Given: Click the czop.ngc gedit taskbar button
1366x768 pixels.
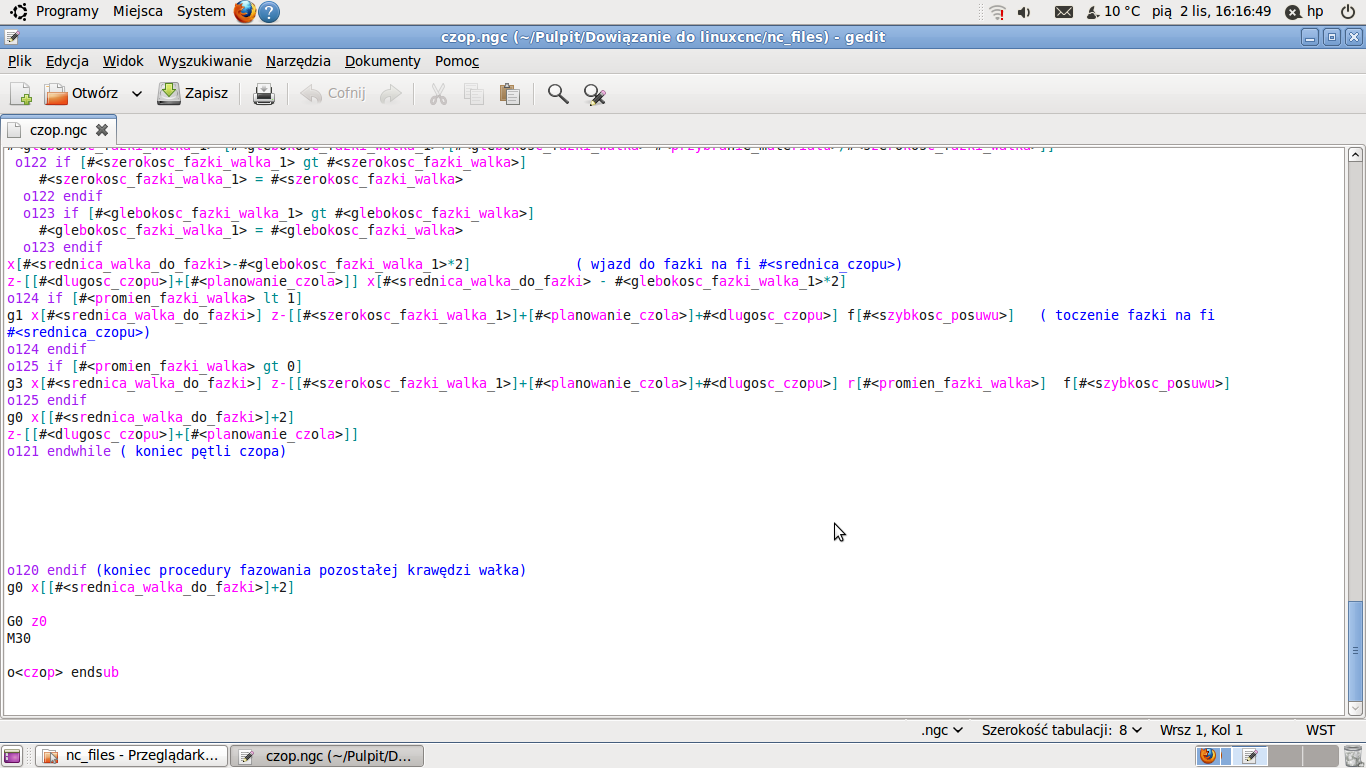Looking at the screenshot, I should click(x=327, y=756).
